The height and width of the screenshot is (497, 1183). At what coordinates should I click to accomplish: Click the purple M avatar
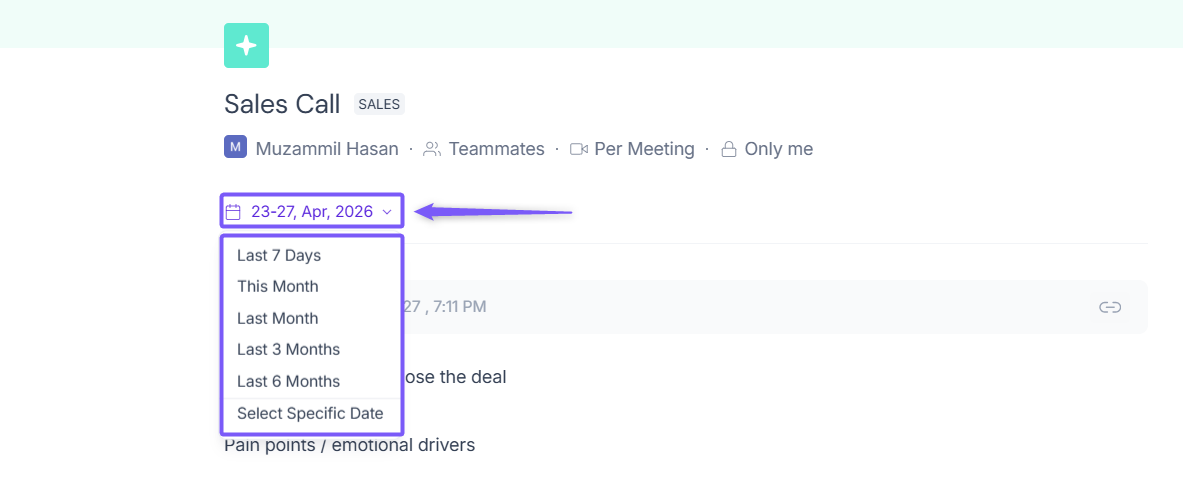coord(235,147)
